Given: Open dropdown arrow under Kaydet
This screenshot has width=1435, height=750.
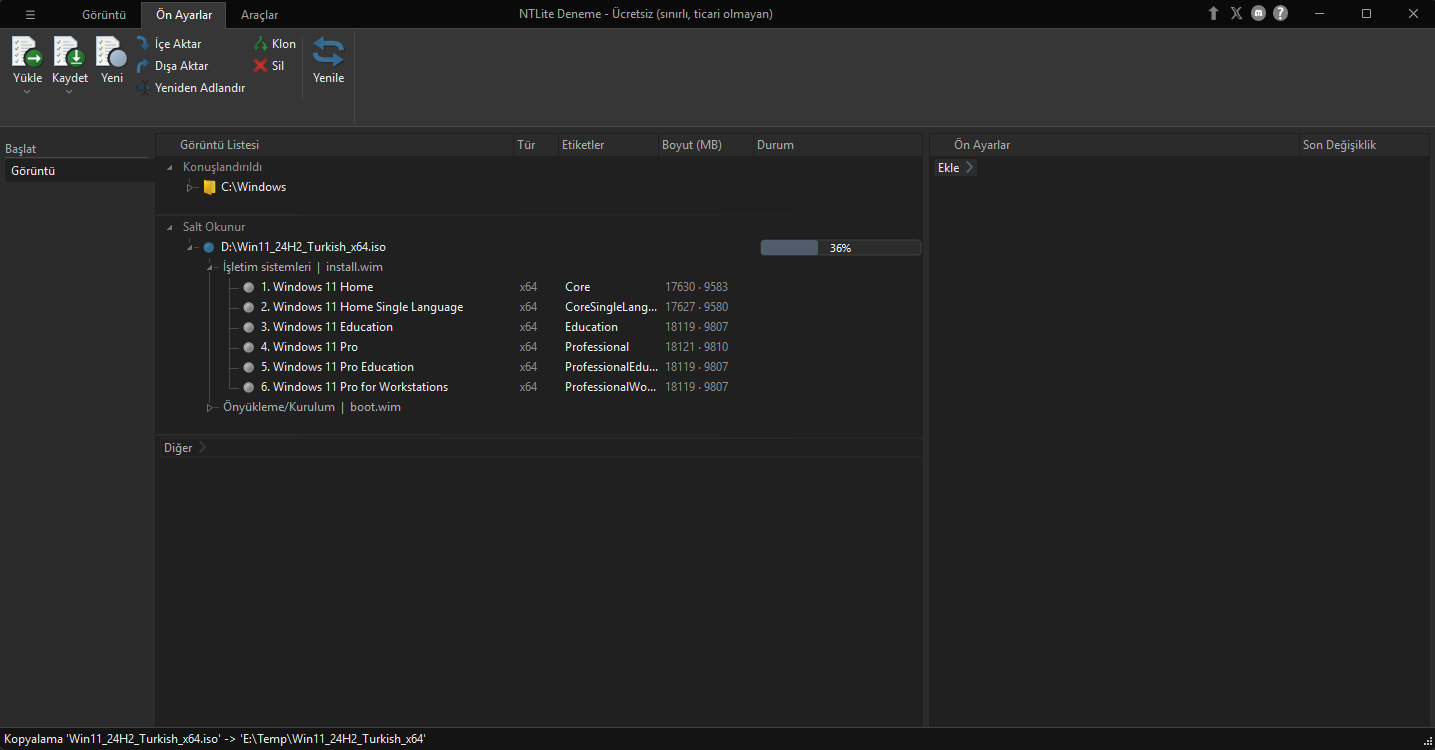Looking at the screenshot, I should (x=69, y=92).
